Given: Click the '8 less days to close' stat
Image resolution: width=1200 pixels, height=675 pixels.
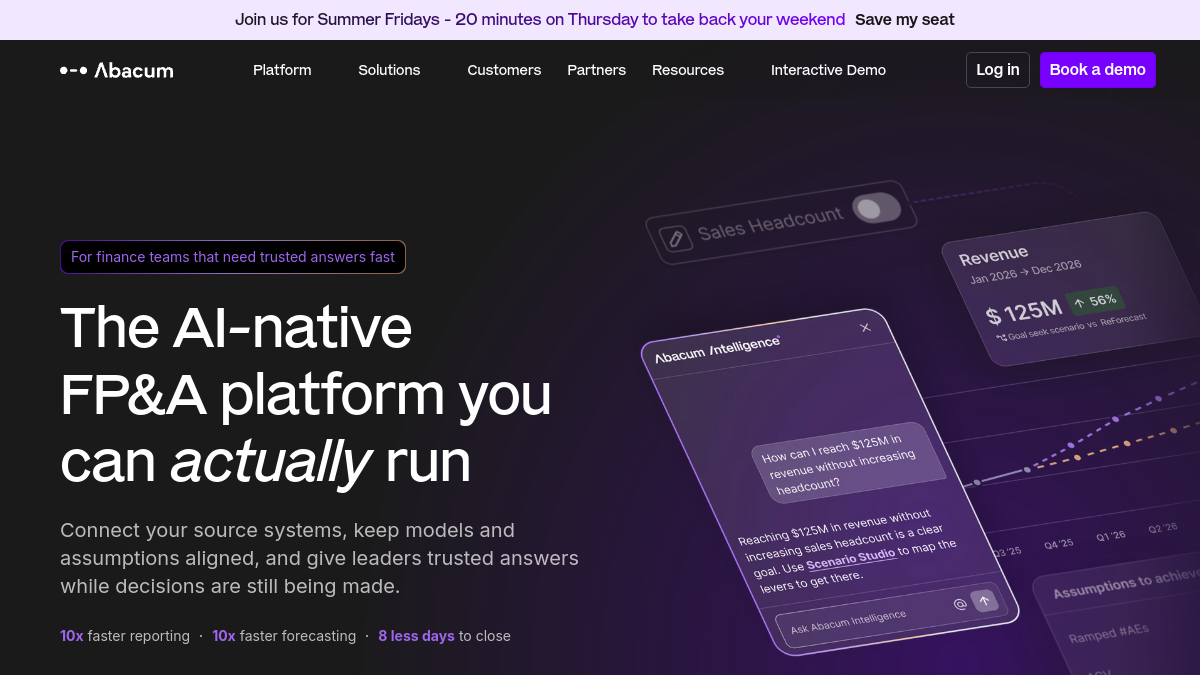Looking at the screenshot, I should pyautogui.click(x=444, y=636).
